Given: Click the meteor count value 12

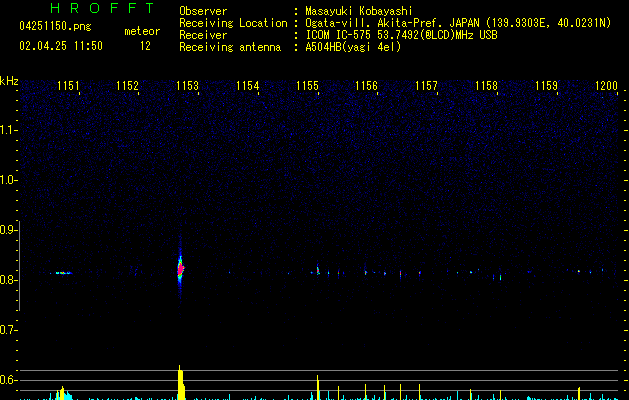Looking at the screenshot, I should pyautogui.click(x=145, y=46).
